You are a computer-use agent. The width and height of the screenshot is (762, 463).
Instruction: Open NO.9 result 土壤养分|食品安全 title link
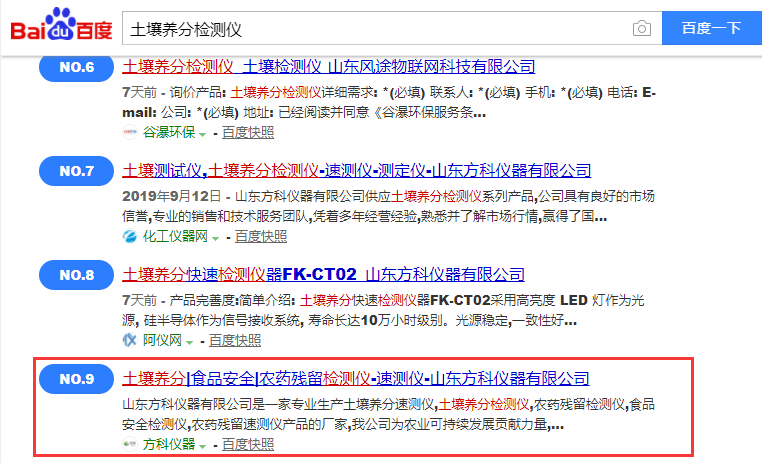pos(356,378)
